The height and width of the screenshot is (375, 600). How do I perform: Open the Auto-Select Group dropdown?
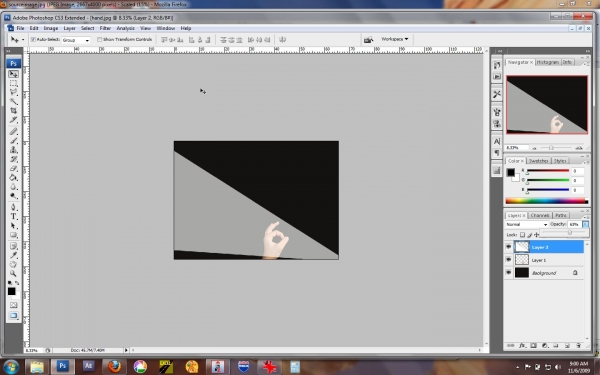pos(76,40)
